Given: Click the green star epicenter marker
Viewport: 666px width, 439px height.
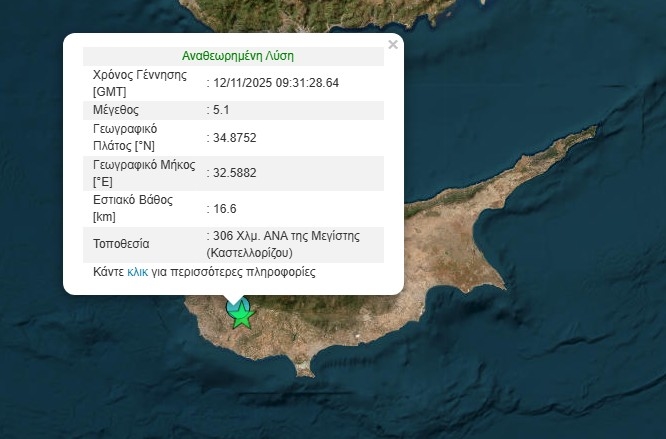Looking at the screenshot, I should pyautogui.click(x=242, y=317).
